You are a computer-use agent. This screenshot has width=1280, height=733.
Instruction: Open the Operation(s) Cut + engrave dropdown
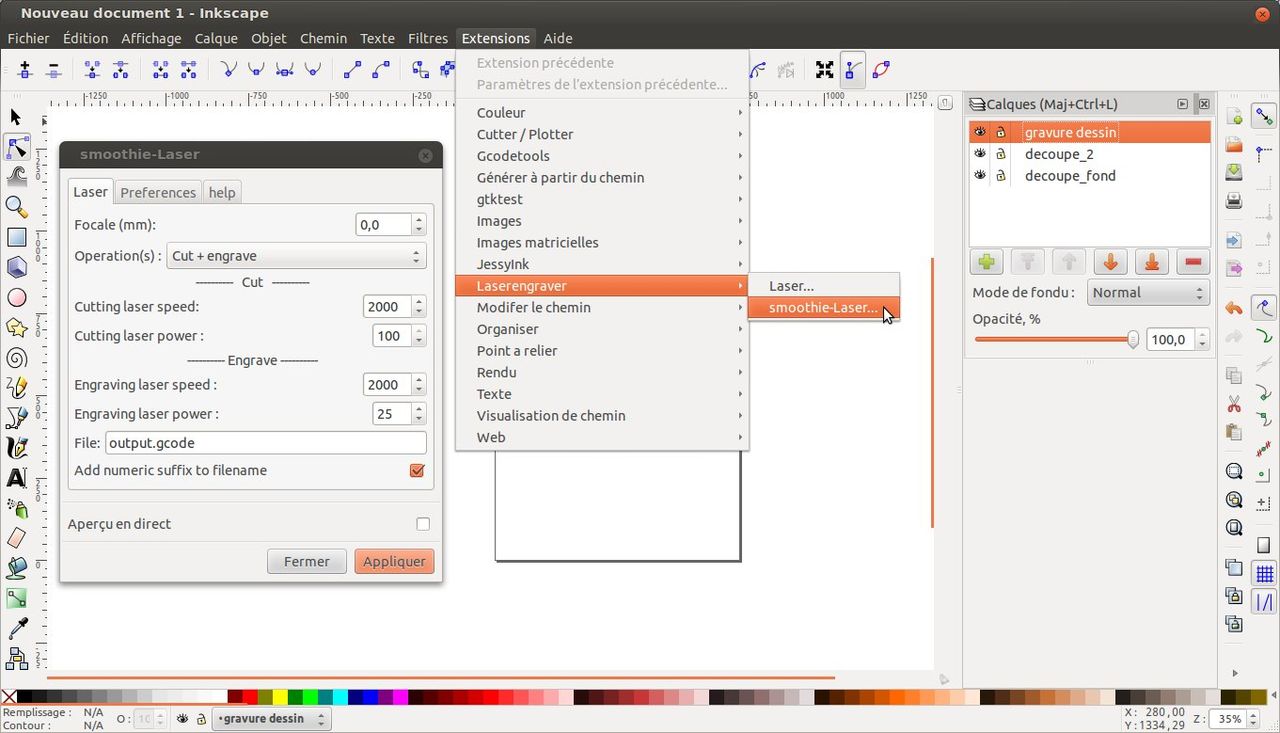[x=296, y=256]
